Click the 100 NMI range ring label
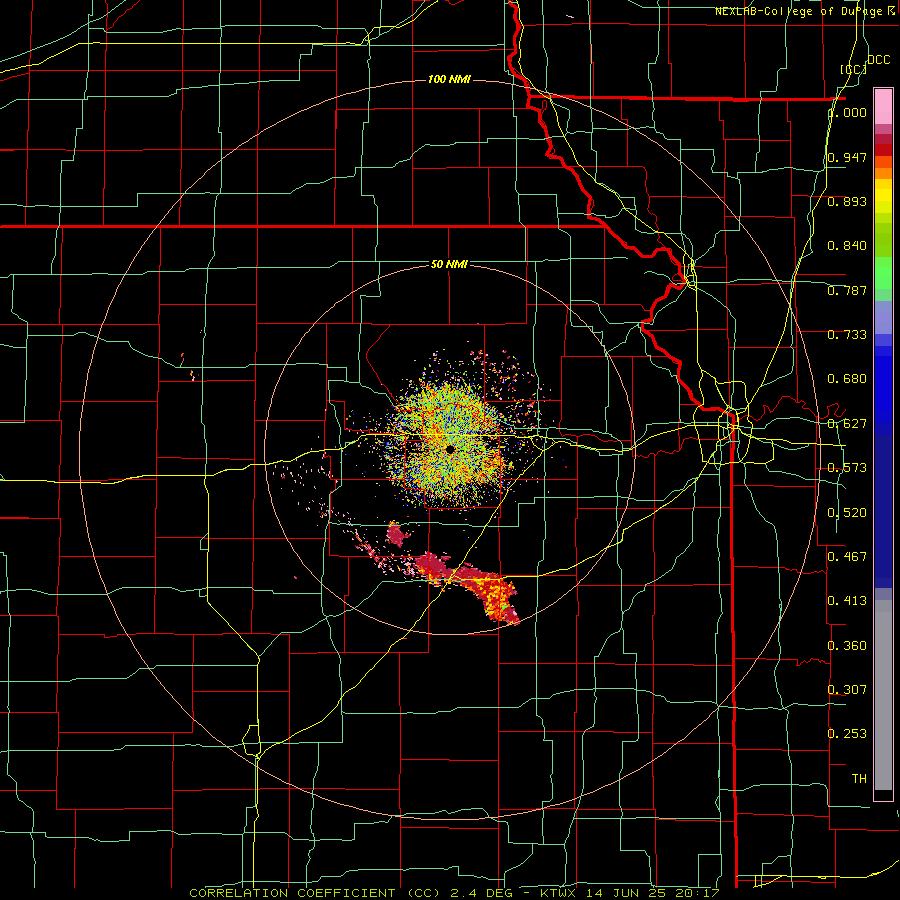This screenshot has height=900, width=900. click(449, 79)
